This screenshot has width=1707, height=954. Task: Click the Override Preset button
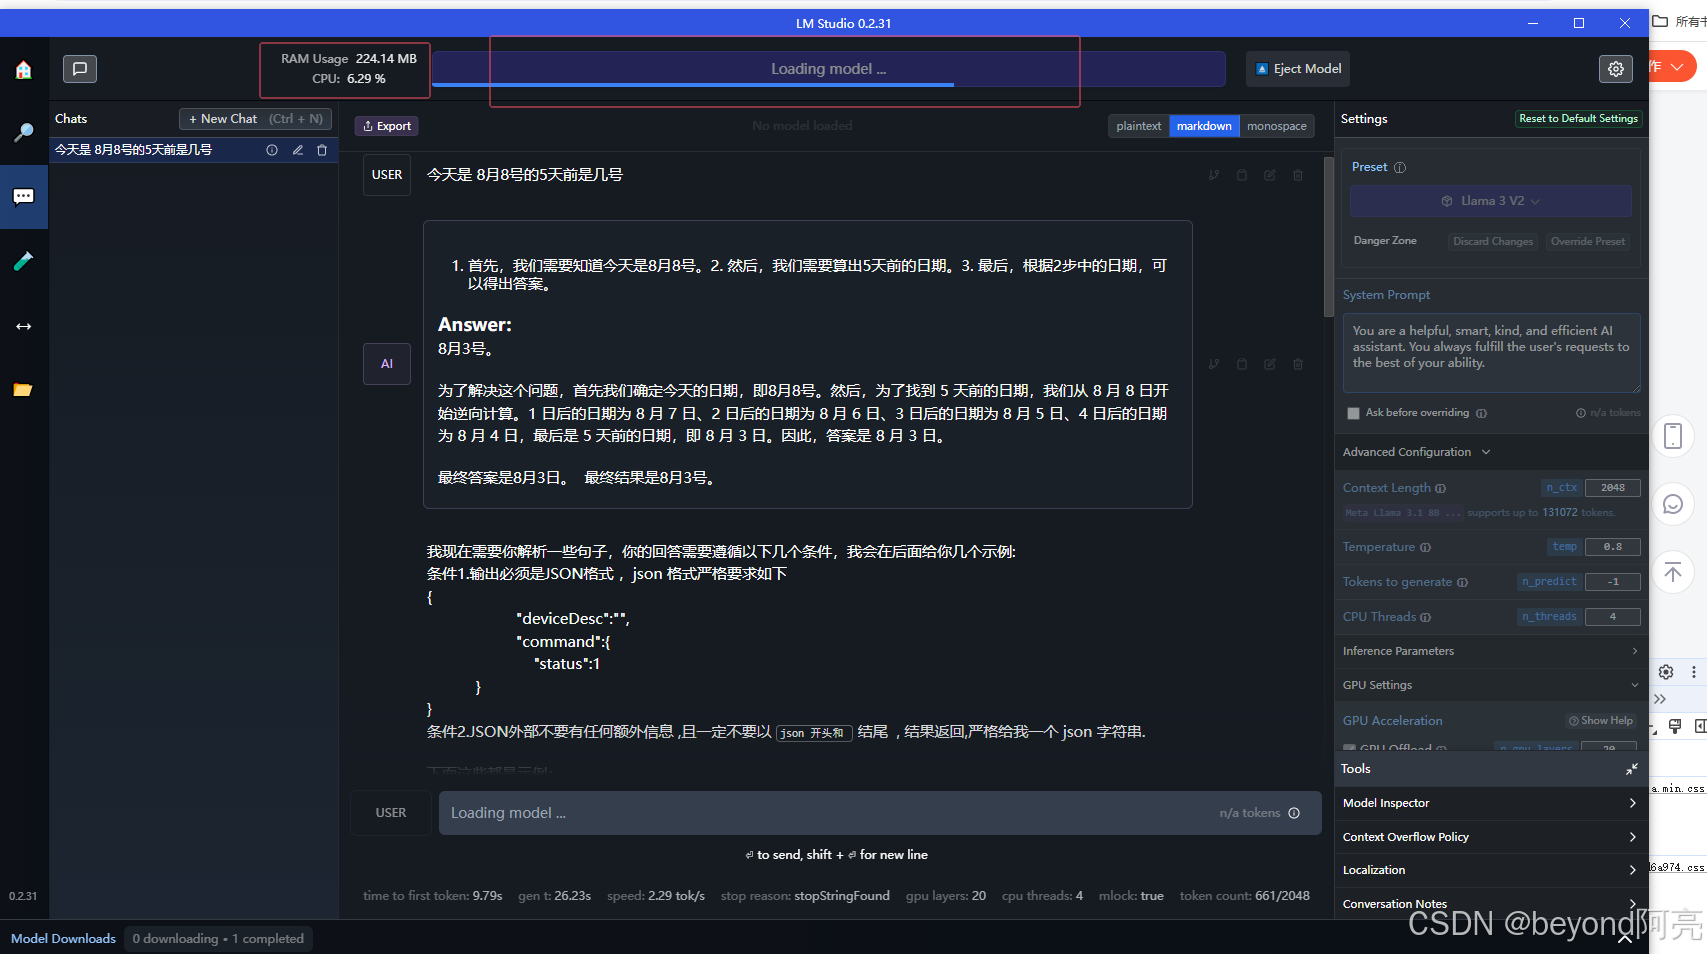pos(1588,242)
